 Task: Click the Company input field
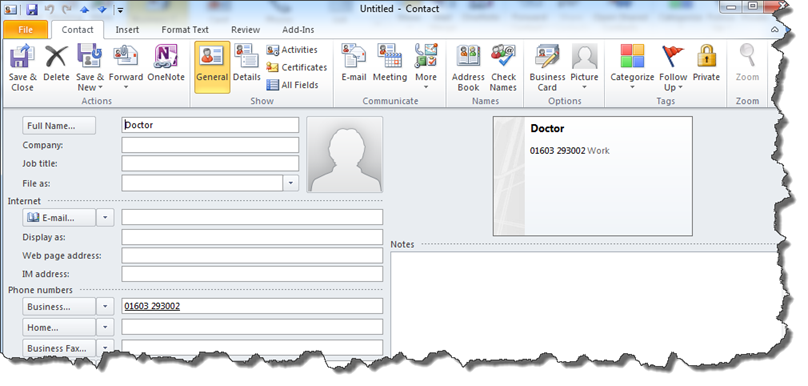point(210,145)
